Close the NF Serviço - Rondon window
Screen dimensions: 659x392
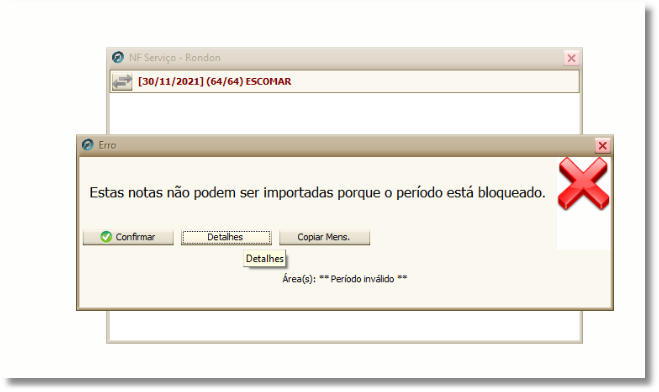[571, 58]
